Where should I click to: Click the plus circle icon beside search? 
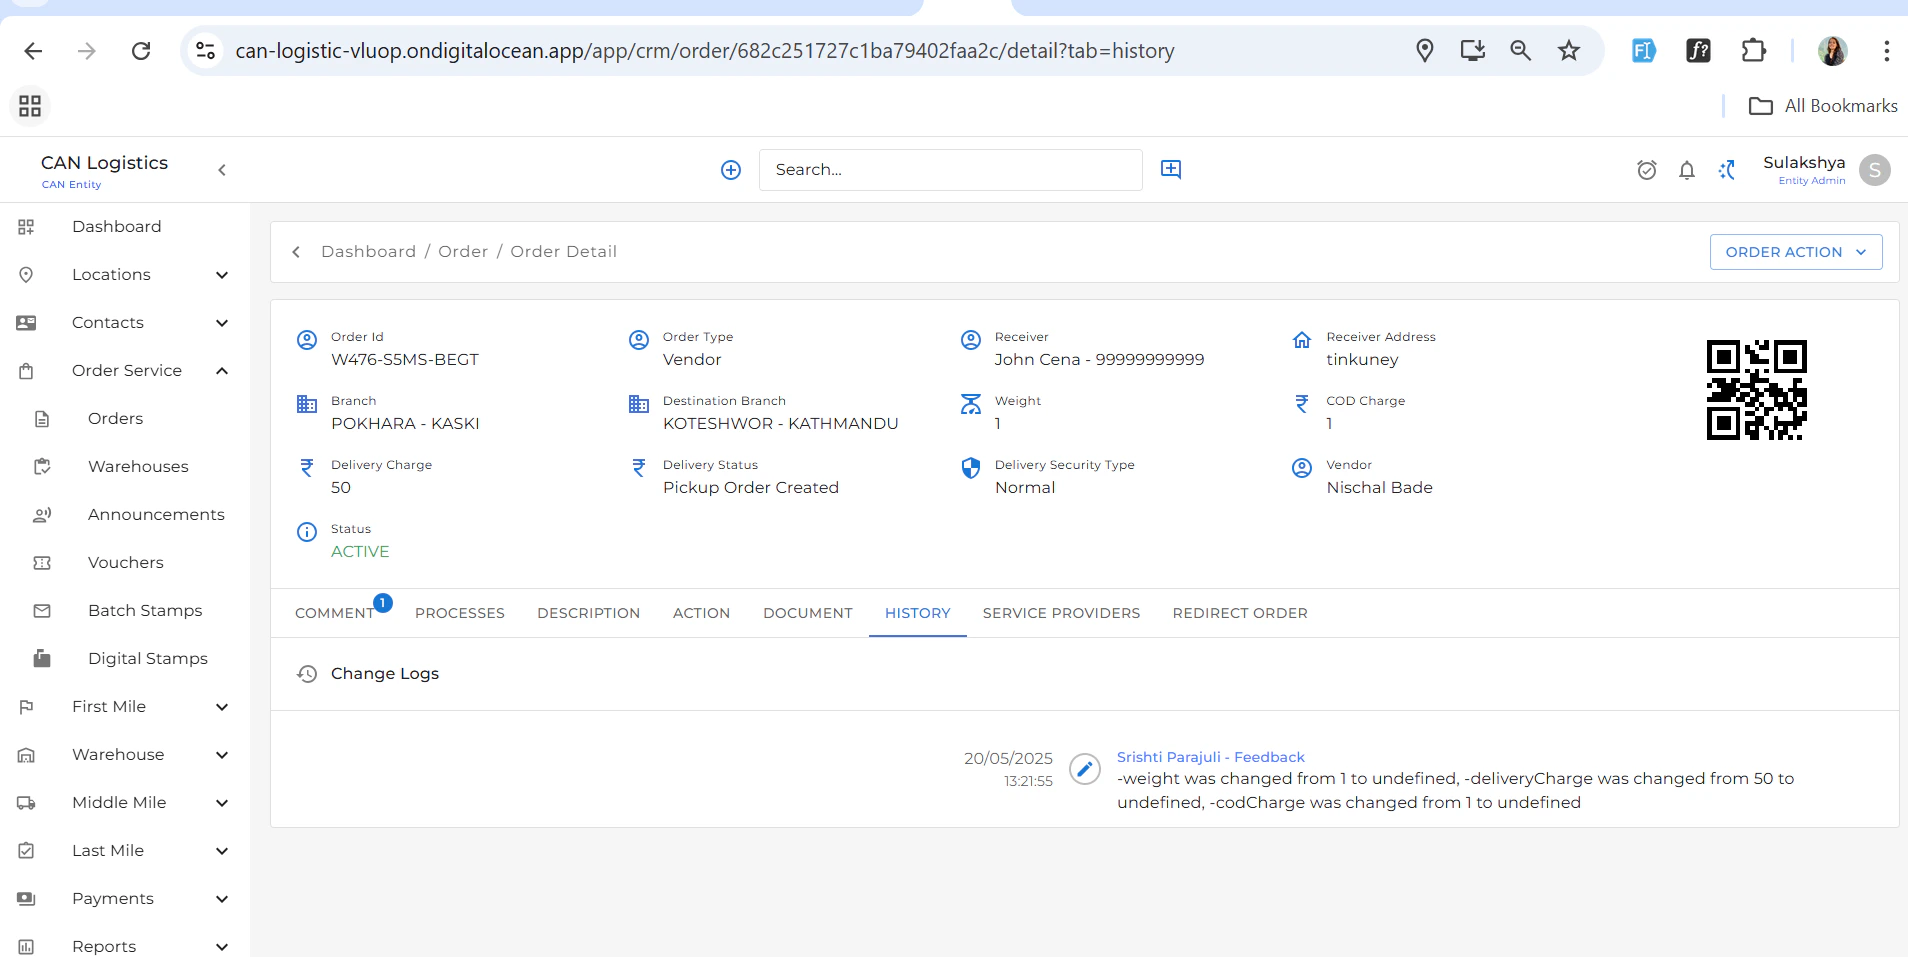click(731, 170)
